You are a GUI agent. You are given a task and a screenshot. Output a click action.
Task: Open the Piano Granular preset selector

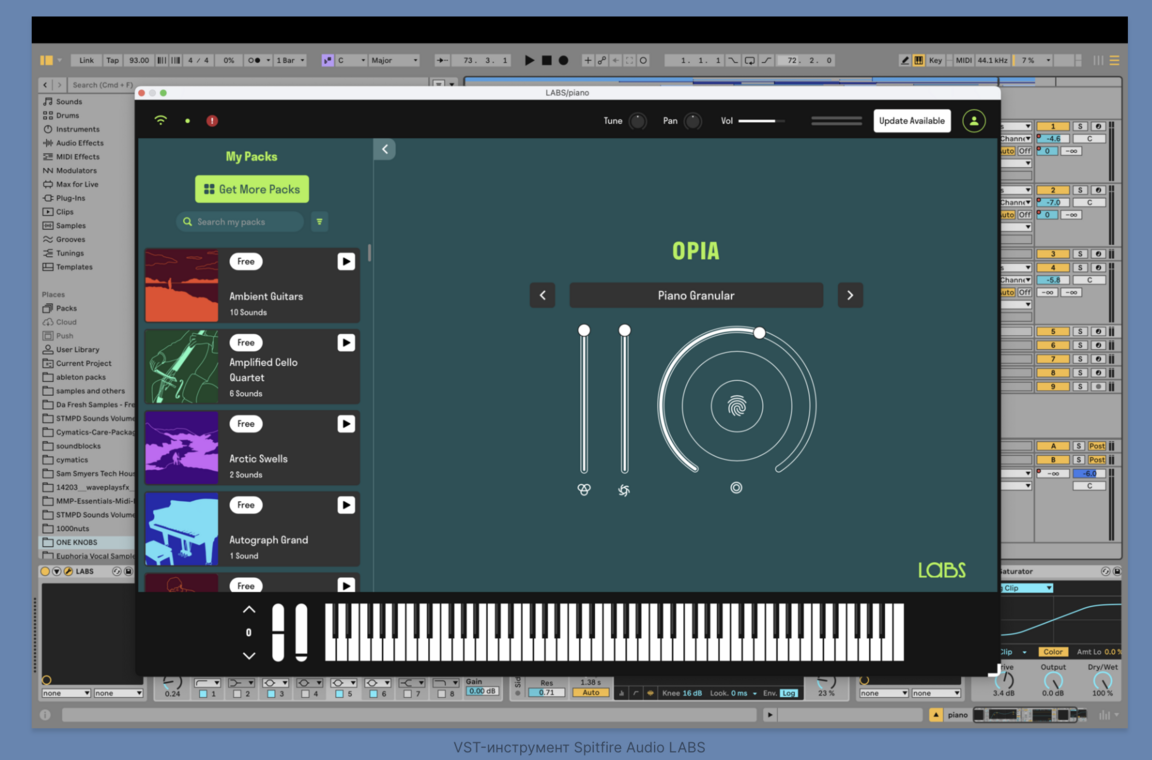tap(696, 295)
